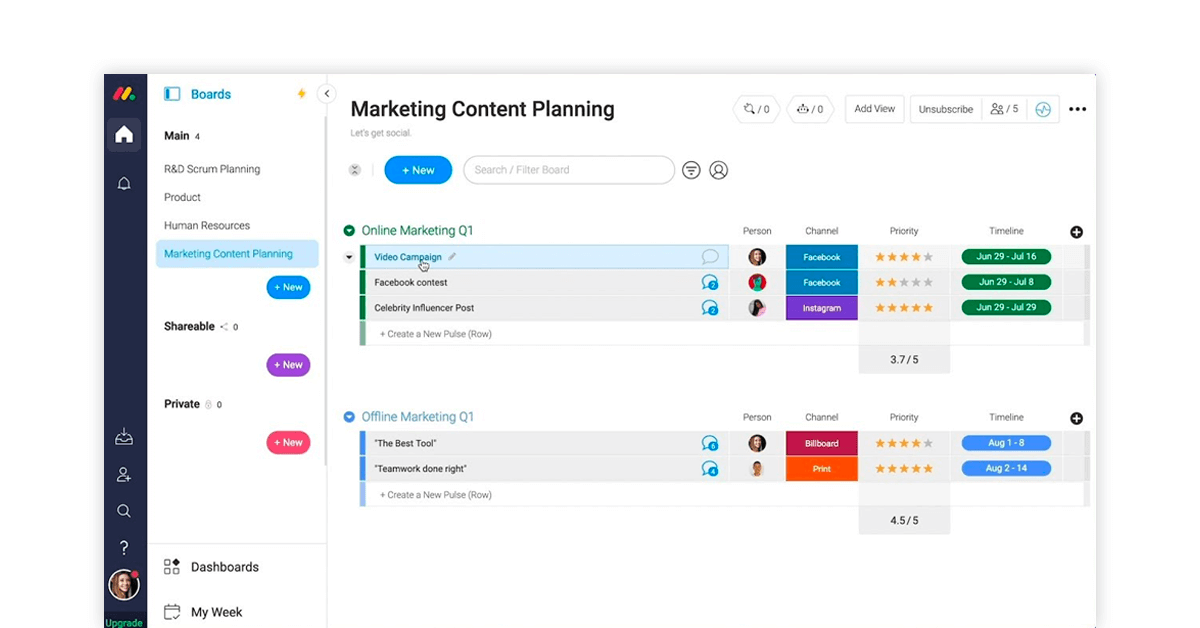Change the Video Campaign channel label
Image resolution: width=1200 pixels, height=628 pixels.
(x=822, y=257)
